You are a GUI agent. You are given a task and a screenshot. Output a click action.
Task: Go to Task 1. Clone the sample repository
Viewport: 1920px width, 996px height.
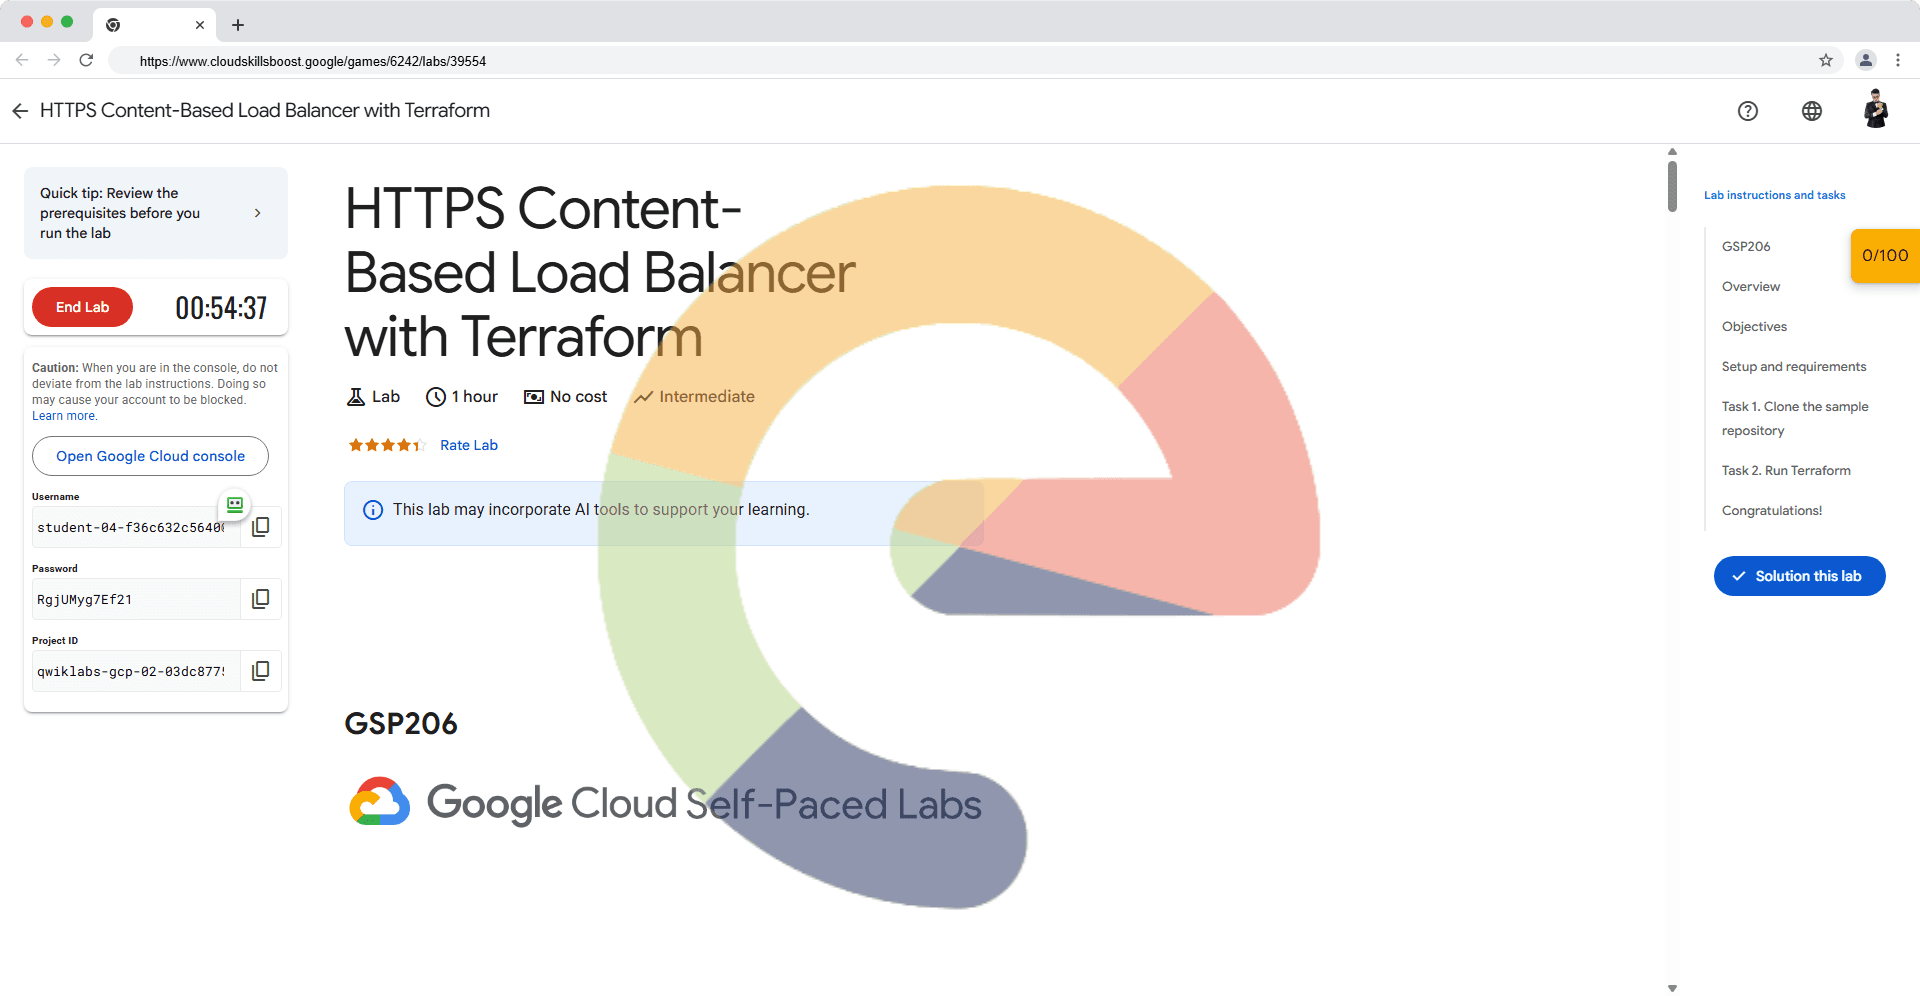pos(1795,418)
